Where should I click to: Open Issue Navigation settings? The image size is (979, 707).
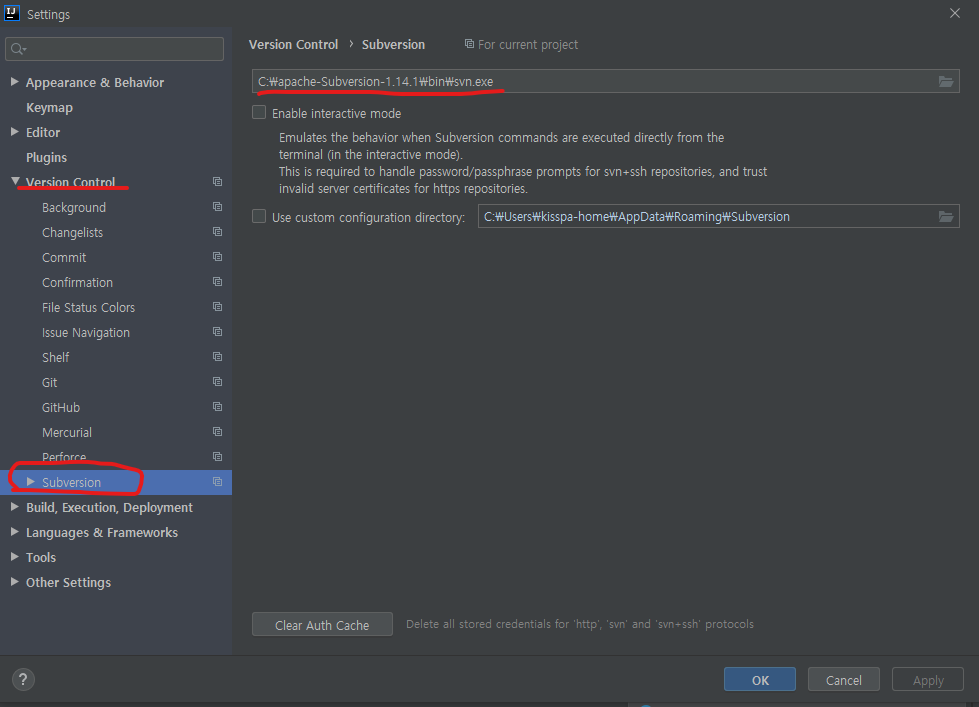[x=86, y=332]
